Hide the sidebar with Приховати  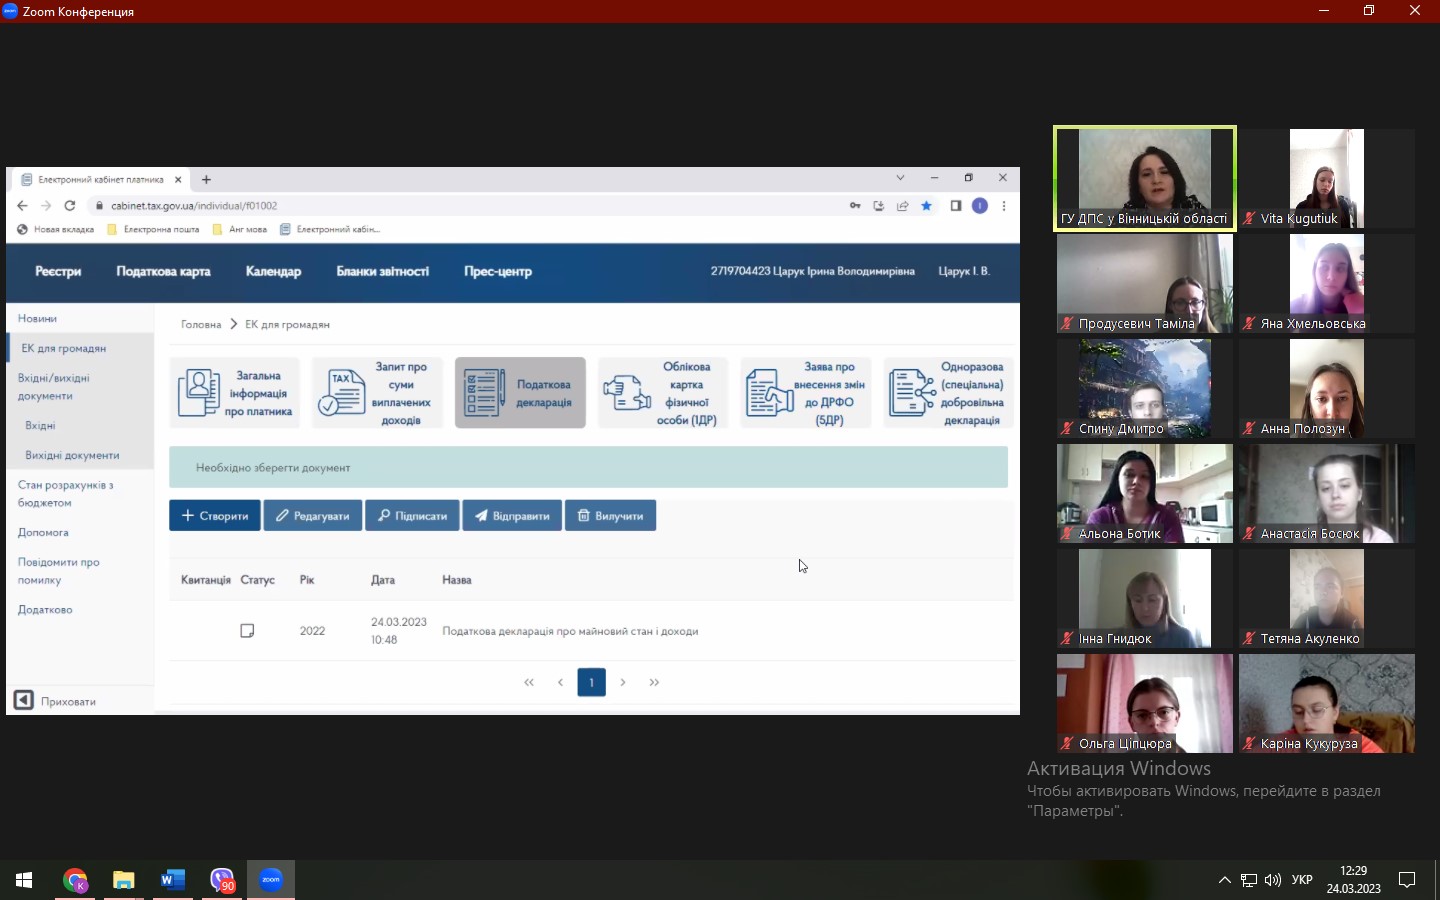click(56, 701)
